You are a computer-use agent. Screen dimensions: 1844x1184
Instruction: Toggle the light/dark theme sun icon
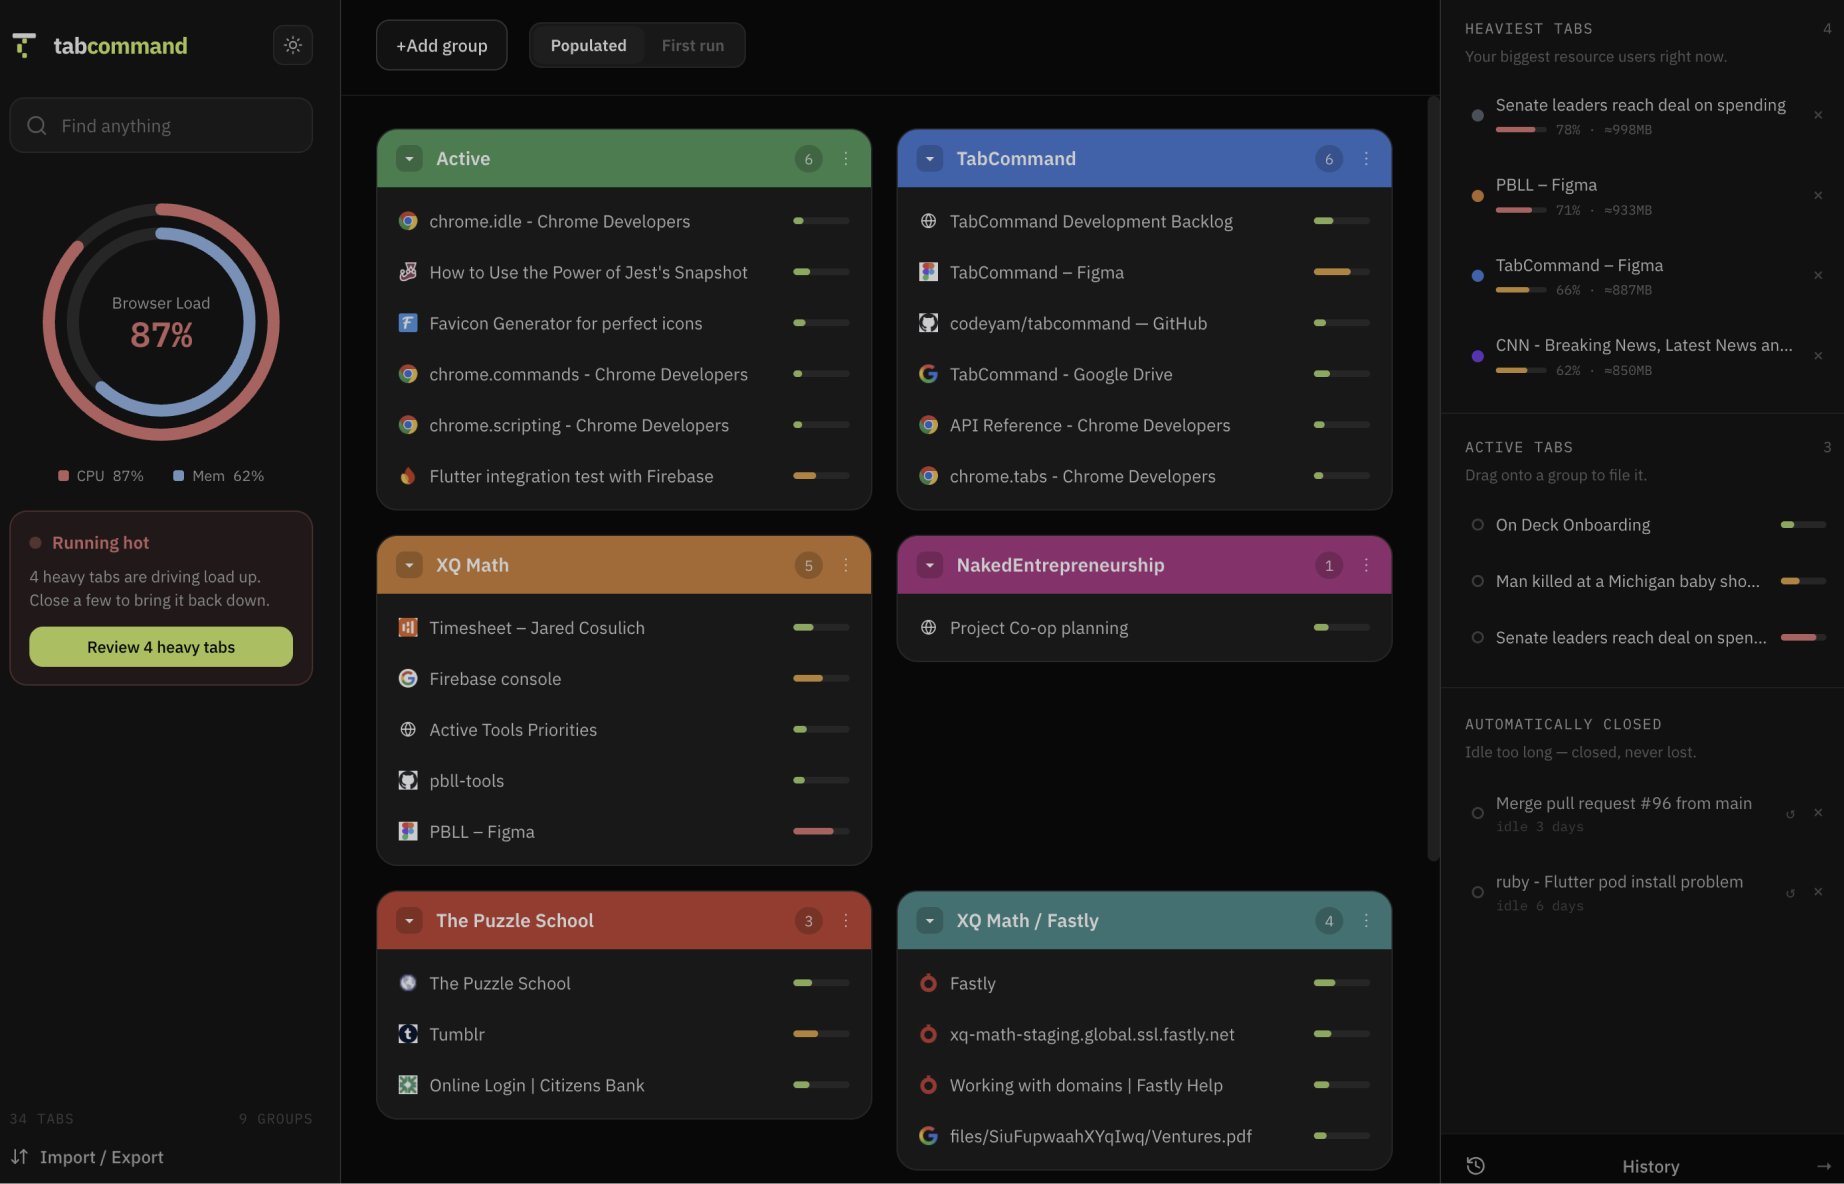click(293, 45)
